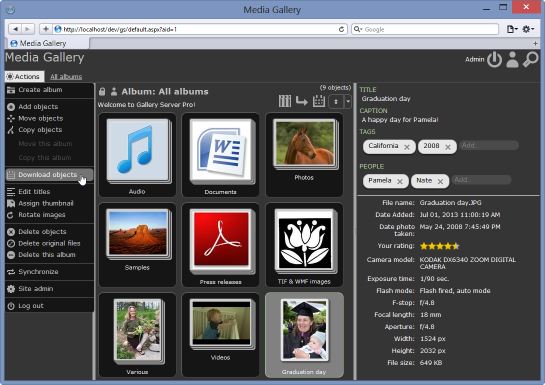Viewport: 545px width, 385px height.
Task: Select Delete original files action
Action: [49, 243]
